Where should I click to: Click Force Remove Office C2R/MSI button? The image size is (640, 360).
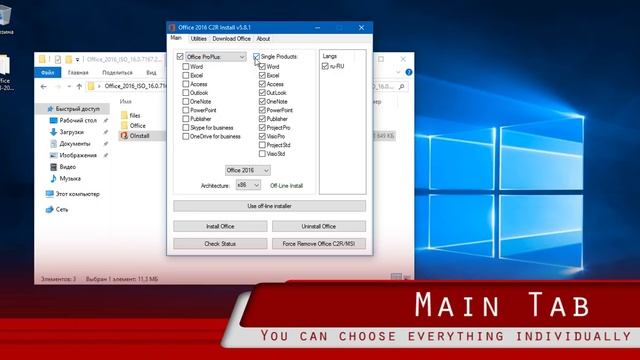(319, 244)
